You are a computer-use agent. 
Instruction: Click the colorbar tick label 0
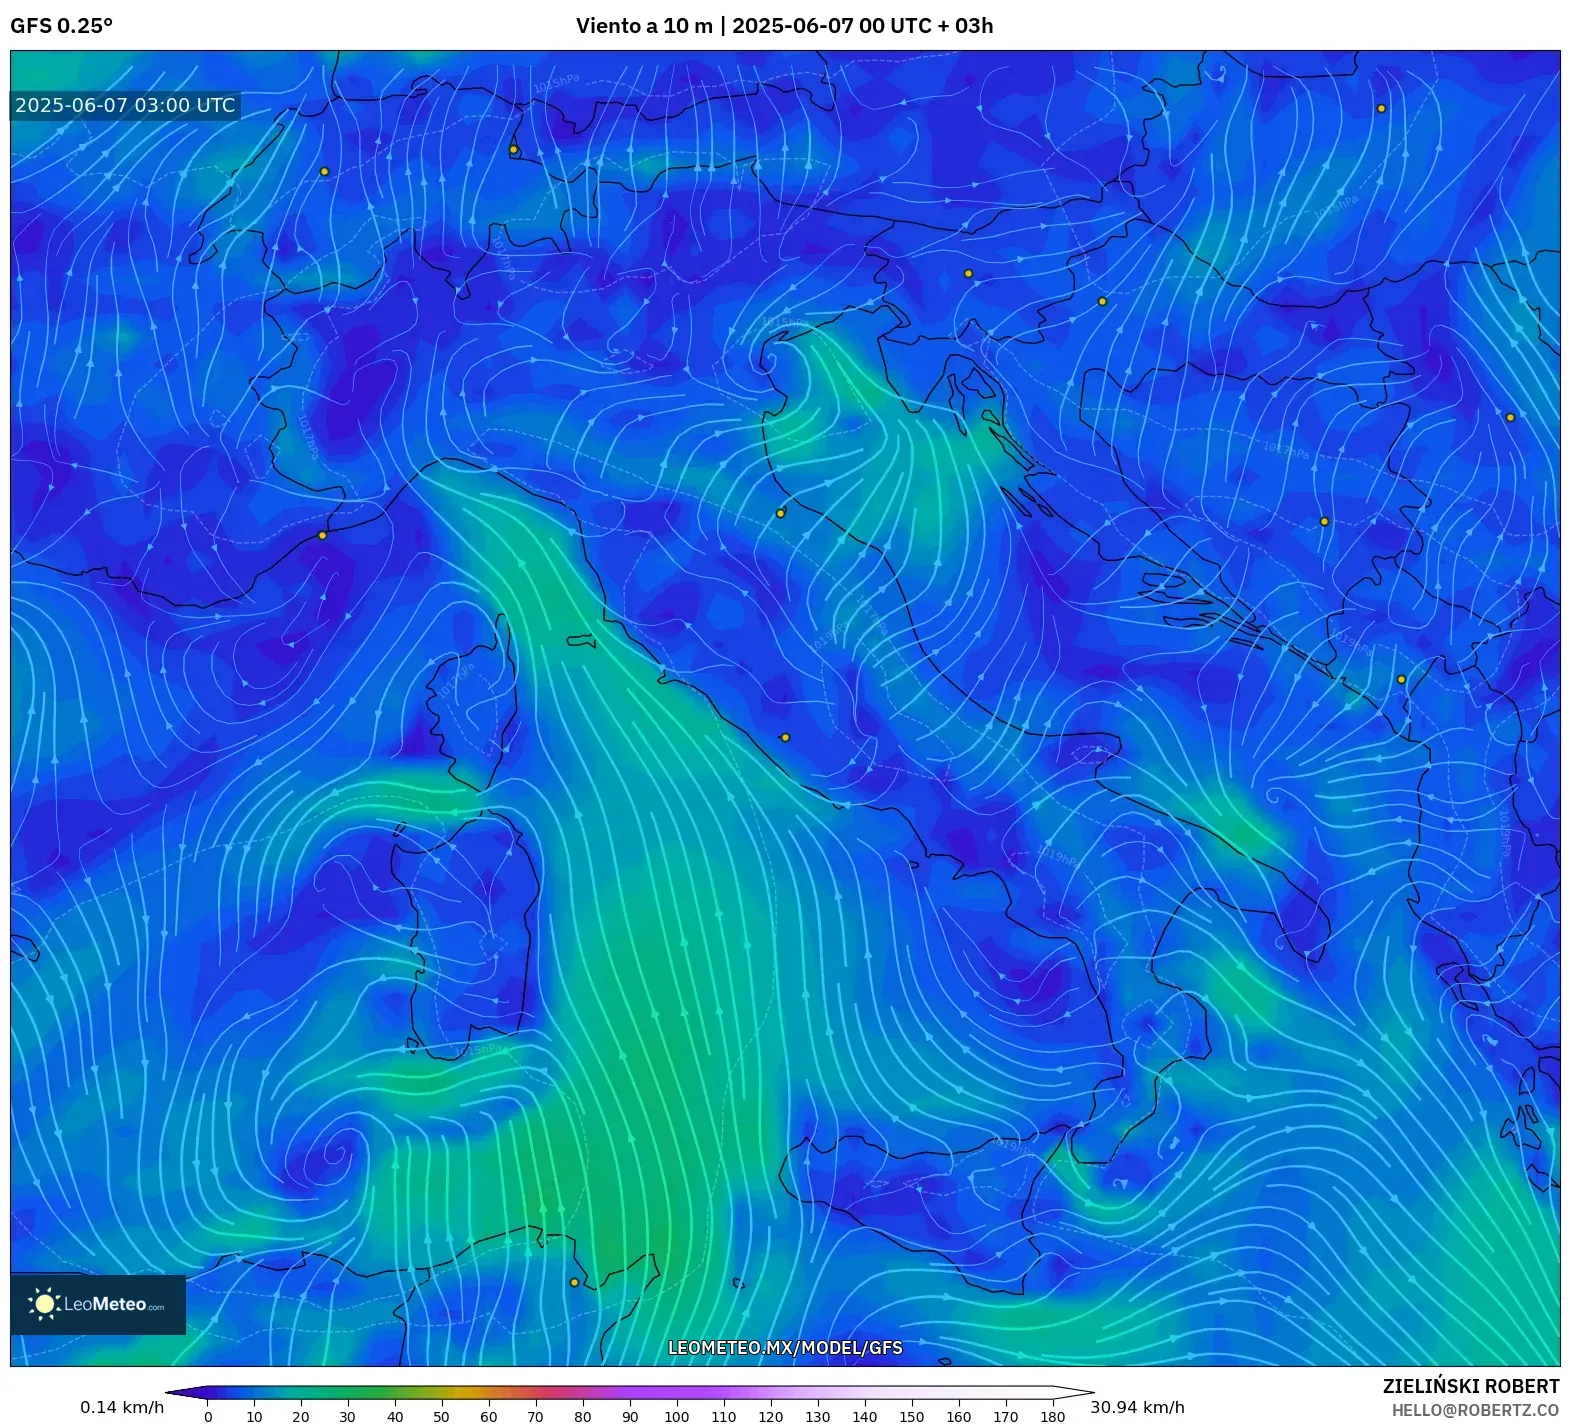click(x=208, y=1416)
